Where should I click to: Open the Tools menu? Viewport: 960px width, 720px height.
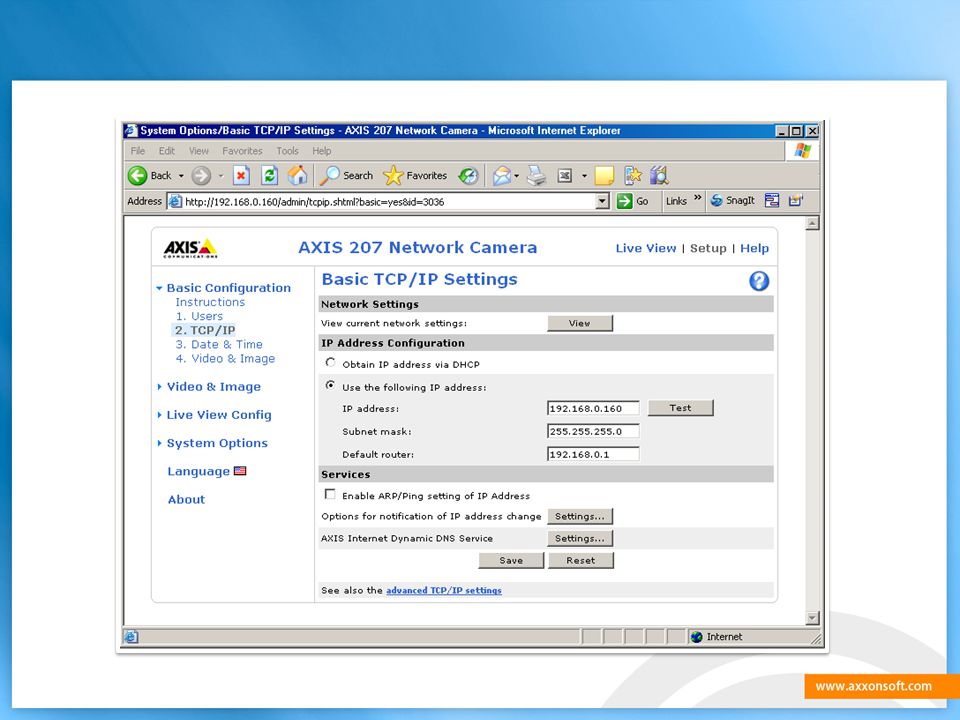coord(287,151)
